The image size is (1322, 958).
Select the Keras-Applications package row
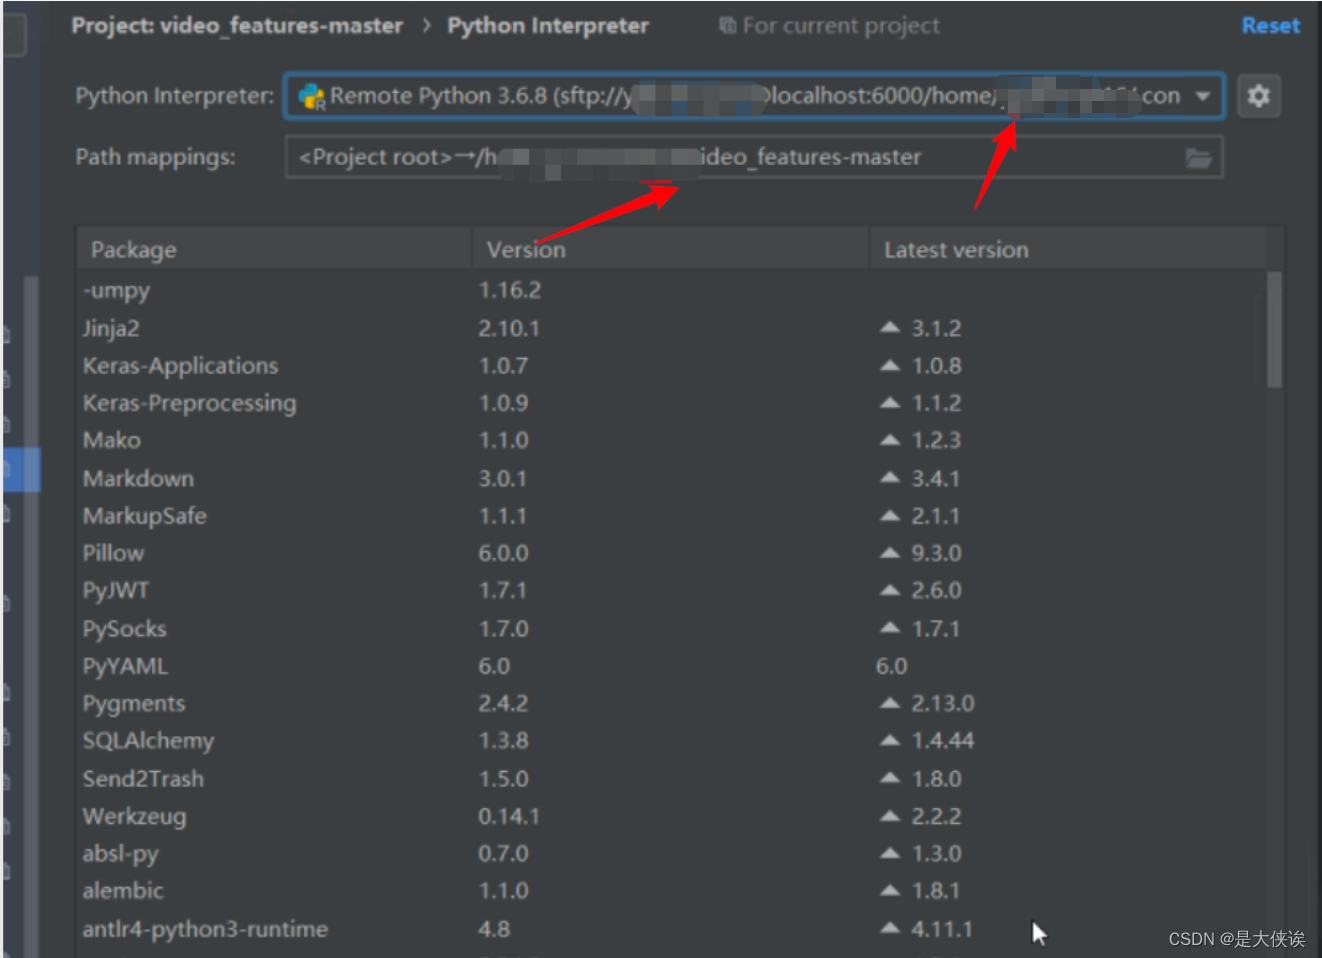point(672,365)
